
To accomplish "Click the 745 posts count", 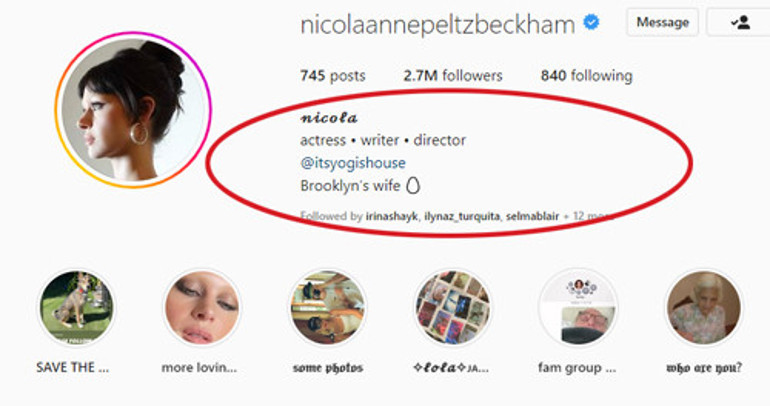I will pos(332,76).
